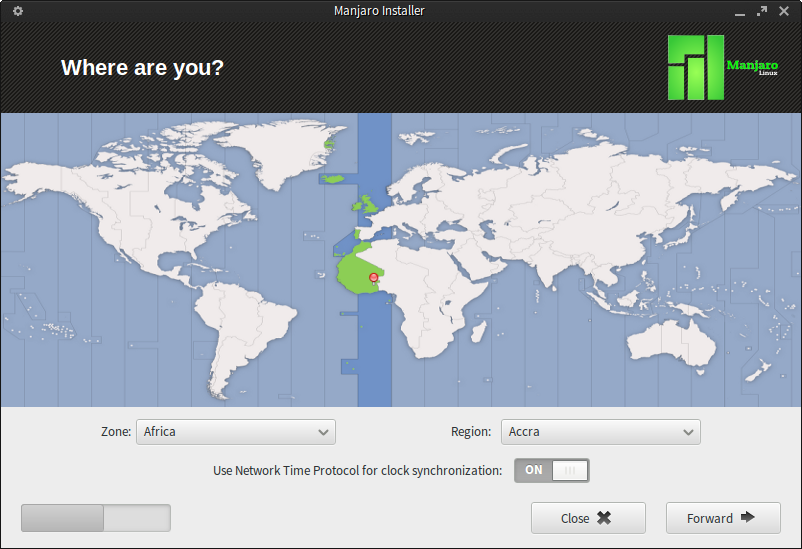Open the Zone dropdown showing Africa
The width and height of the screenshot is (802, 549).
236,432
